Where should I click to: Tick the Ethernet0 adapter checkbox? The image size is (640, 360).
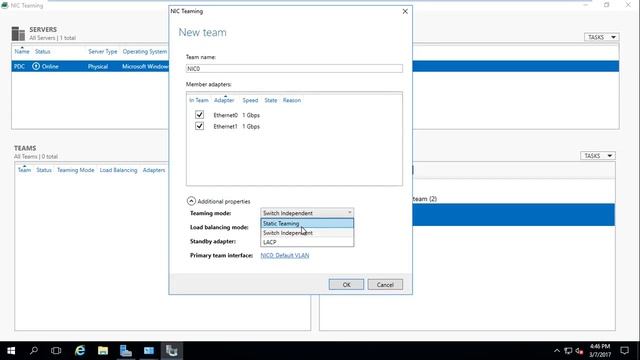[x=199, y=115]
